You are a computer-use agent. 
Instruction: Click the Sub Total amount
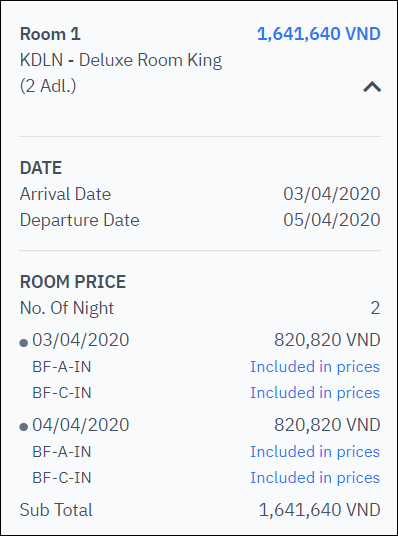point(319,510)
